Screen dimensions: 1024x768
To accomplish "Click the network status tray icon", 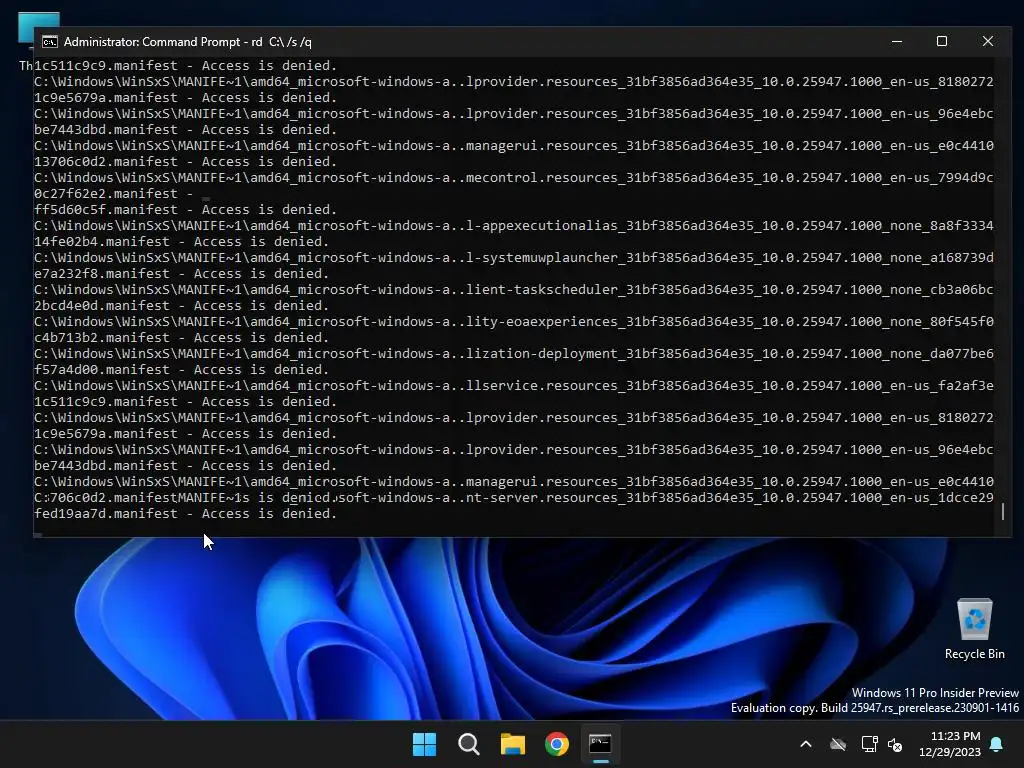I will pos(869,744).
